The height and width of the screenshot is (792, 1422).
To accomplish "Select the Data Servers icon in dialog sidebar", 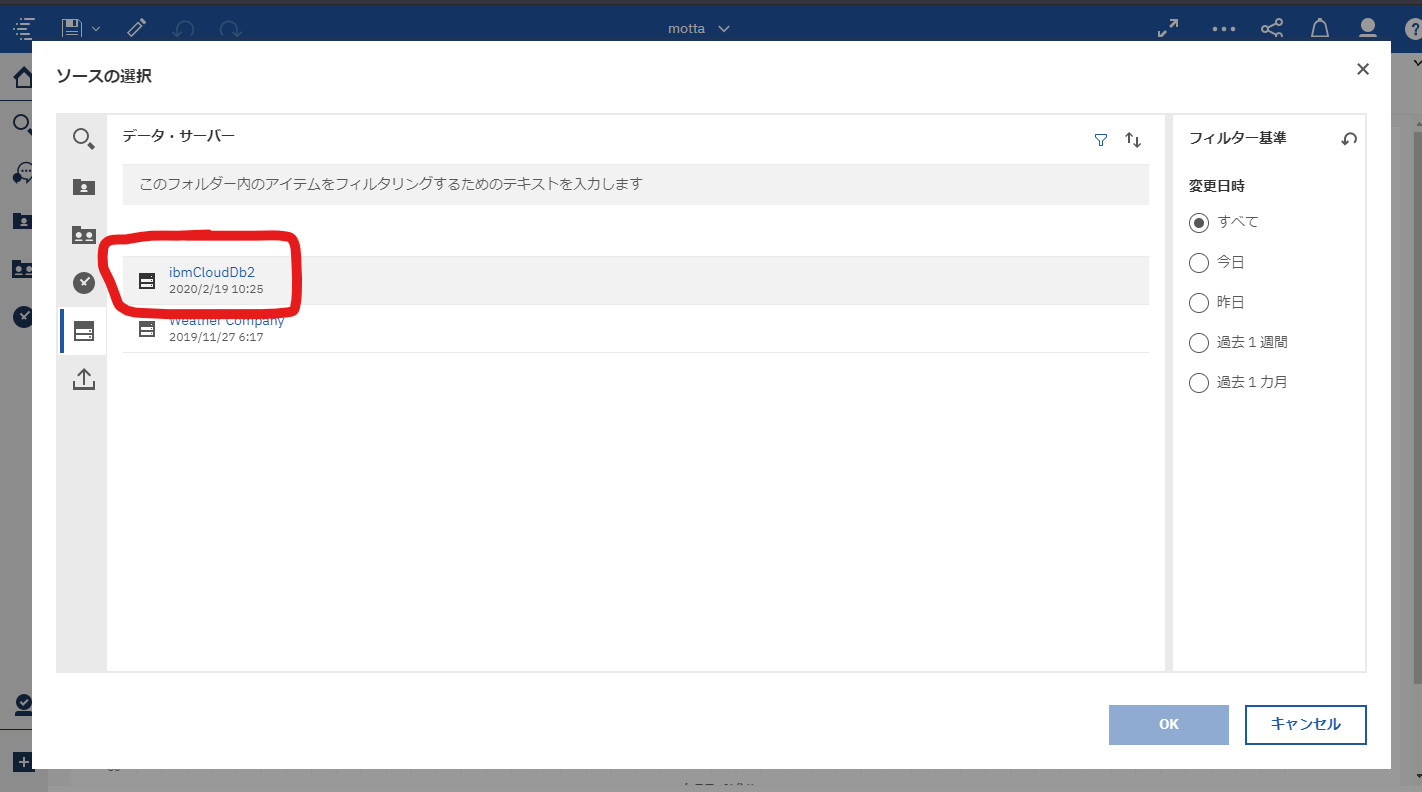I will point(84,331).
